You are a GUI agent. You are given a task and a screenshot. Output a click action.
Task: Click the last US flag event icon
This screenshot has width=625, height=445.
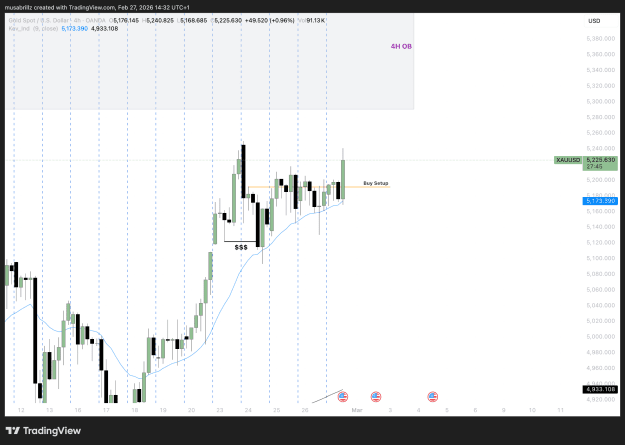[432, 397]
